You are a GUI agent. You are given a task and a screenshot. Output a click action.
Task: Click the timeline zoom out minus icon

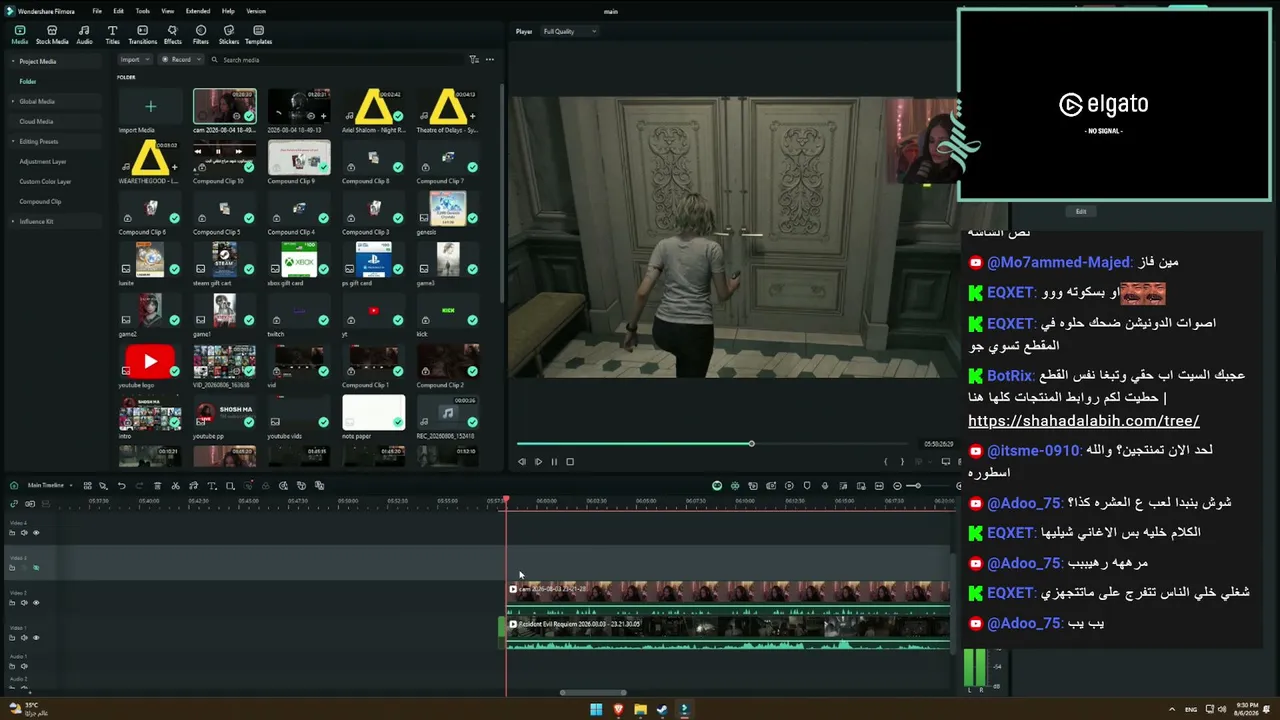click(x=897, y=486)
